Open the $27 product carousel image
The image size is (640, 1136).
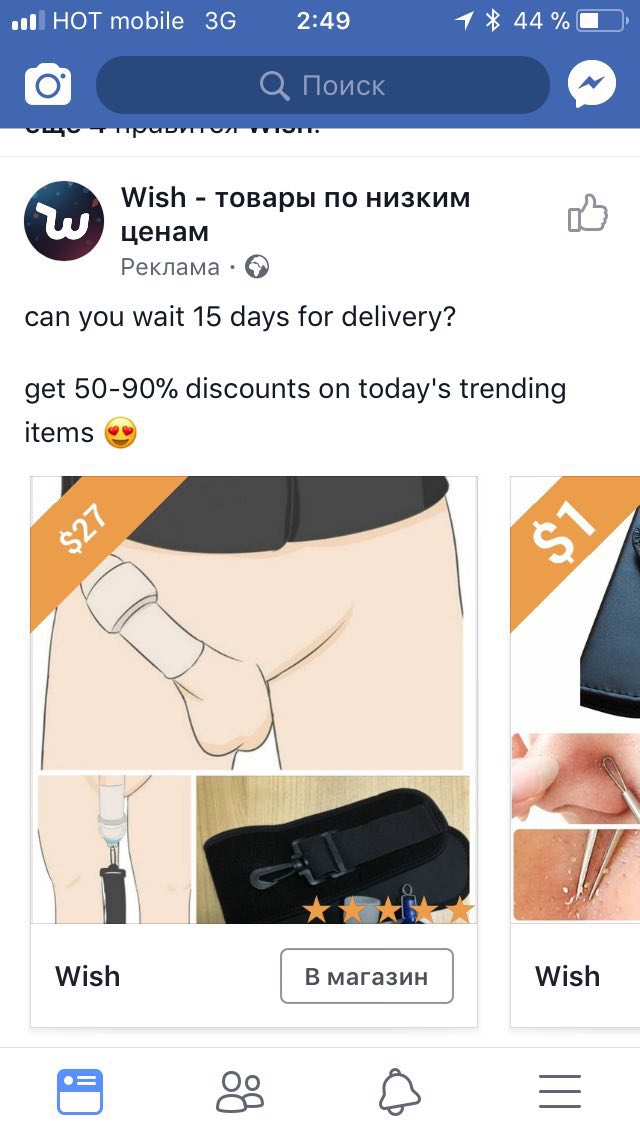[x=254, y=700]
